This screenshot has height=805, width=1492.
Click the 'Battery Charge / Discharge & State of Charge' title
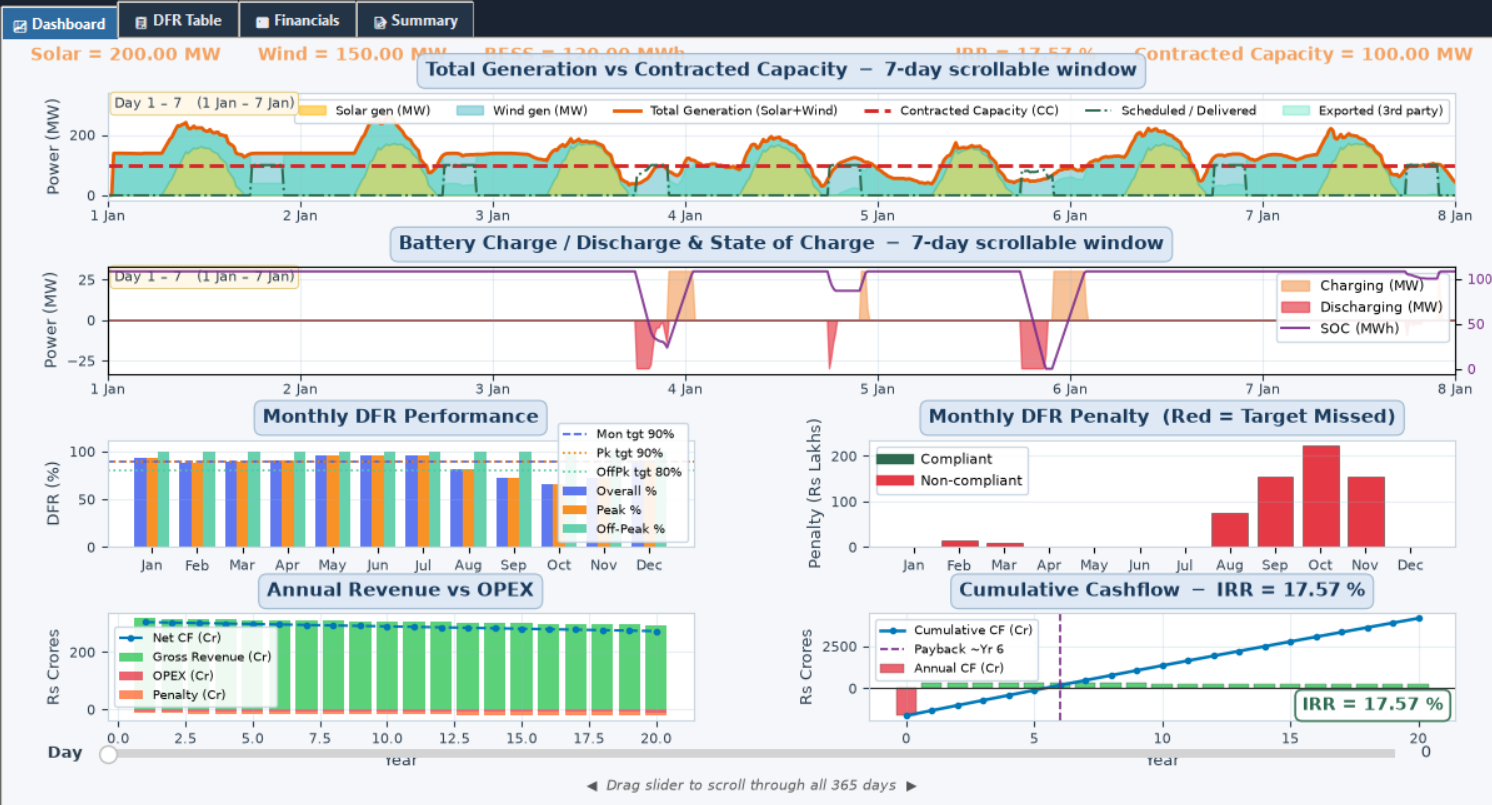tap(781, 243)
